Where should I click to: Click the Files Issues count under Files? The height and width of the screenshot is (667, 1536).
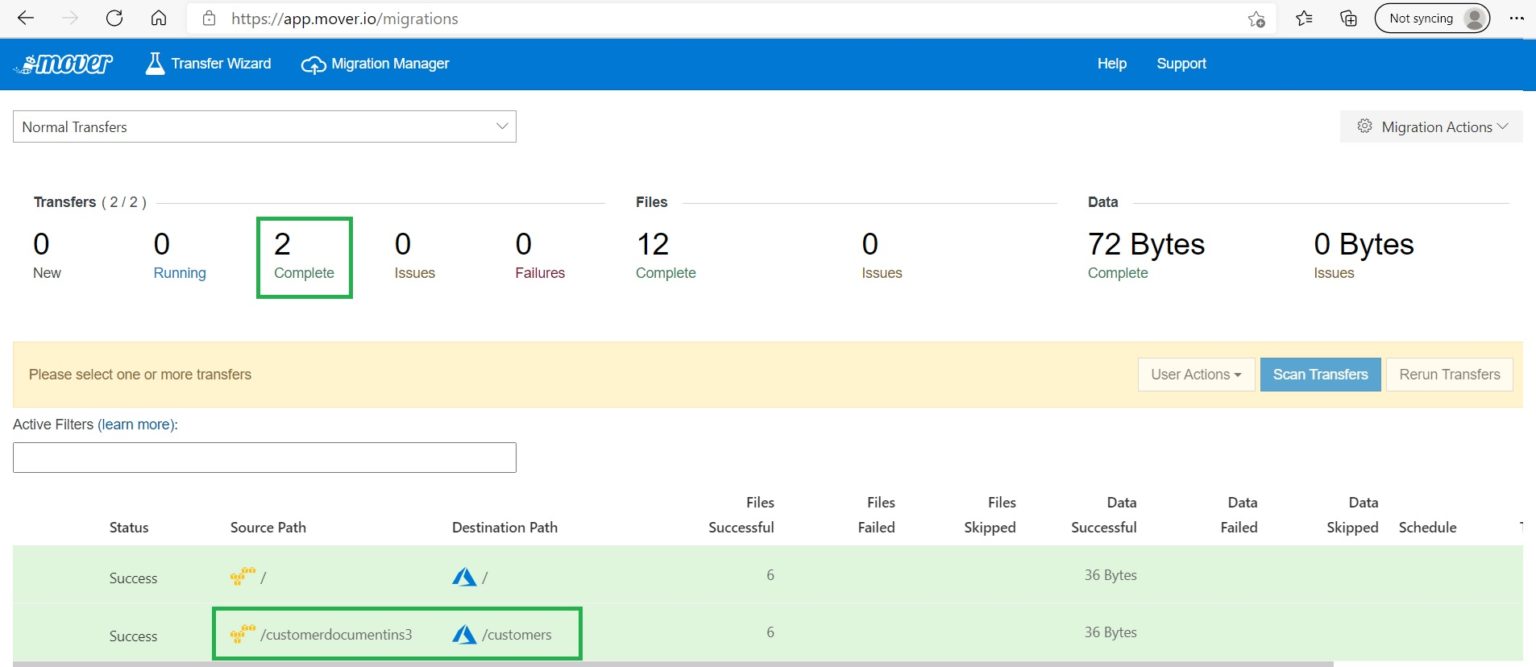882,256
